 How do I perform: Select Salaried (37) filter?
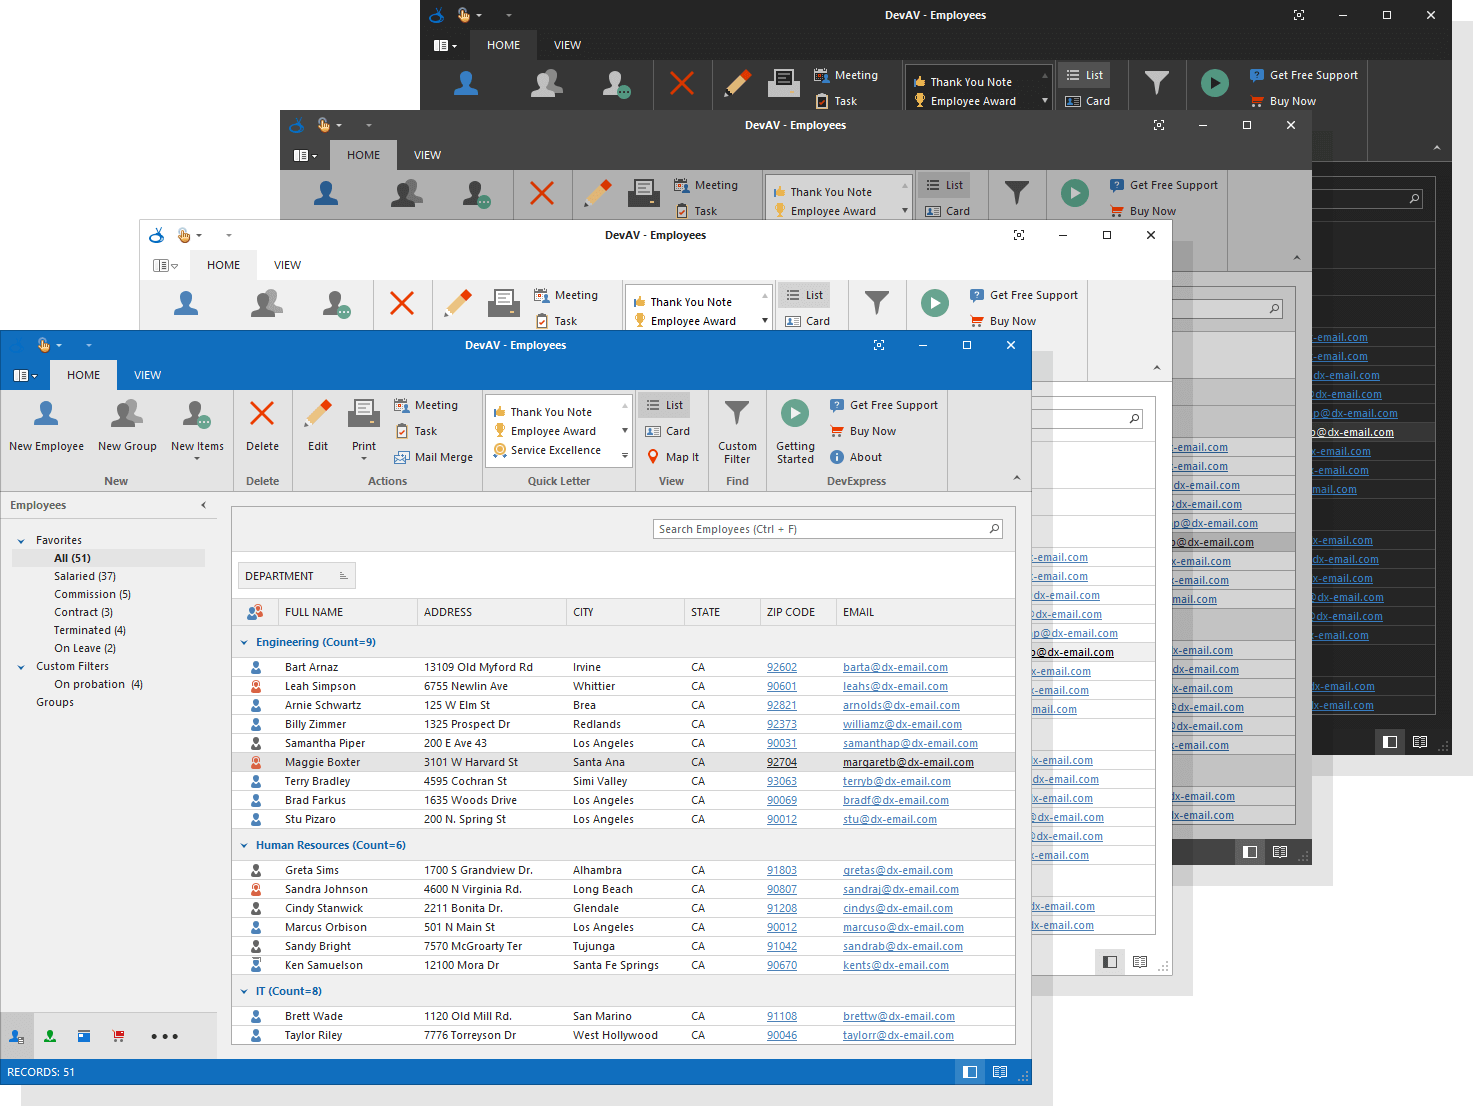coord(85,576)
